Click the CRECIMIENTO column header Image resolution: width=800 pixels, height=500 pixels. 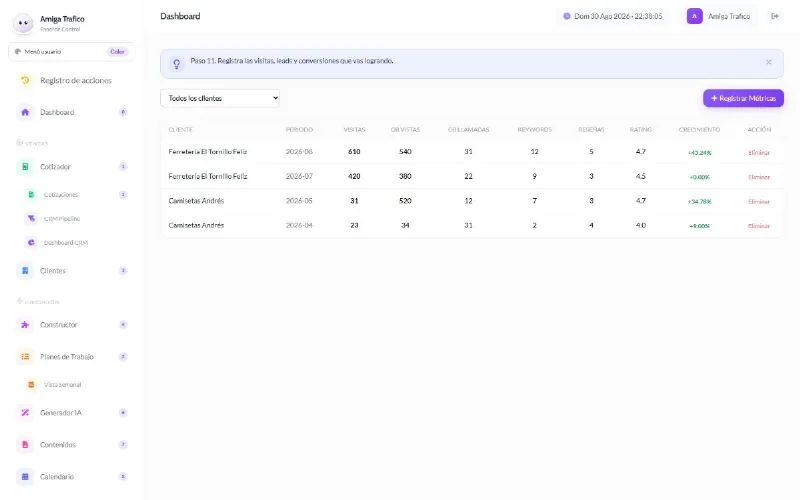pos(699,130)
